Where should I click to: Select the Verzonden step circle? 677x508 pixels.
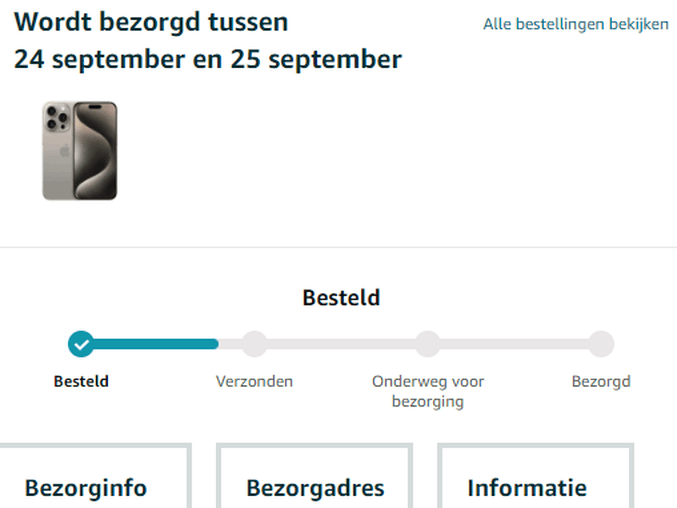[x=254, y=344]
